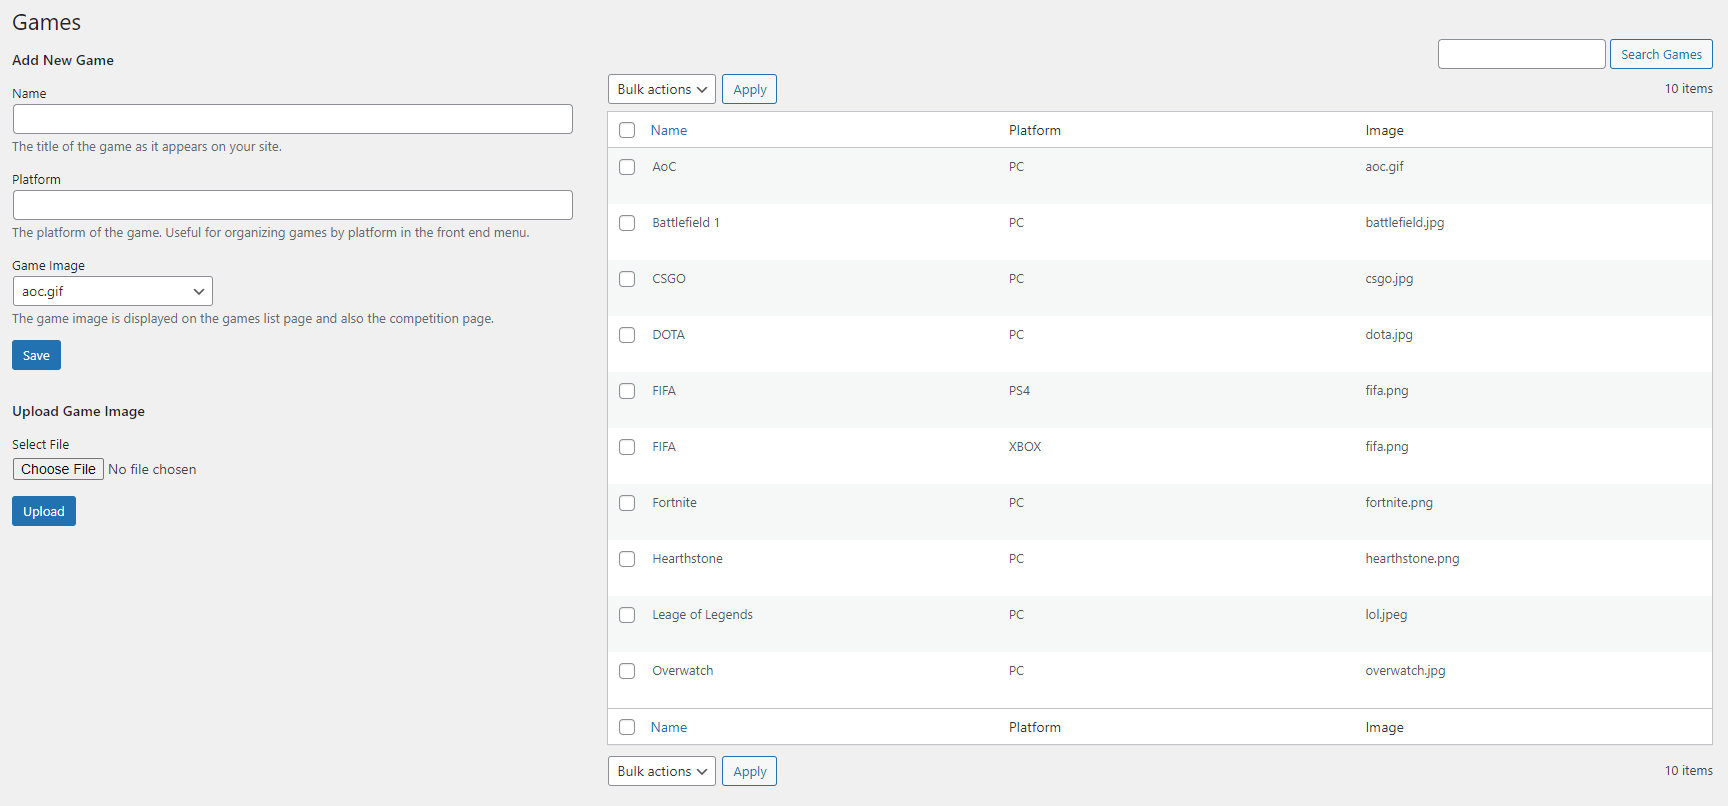Tick the Hearthstone row checkbox
This screenshot has height=806, width=1728.
click(627, 559)
